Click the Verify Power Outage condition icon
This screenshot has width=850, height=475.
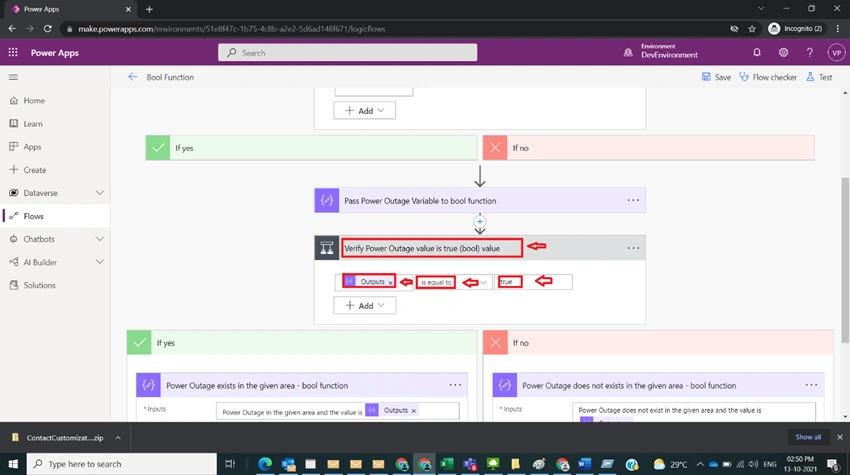327,248
